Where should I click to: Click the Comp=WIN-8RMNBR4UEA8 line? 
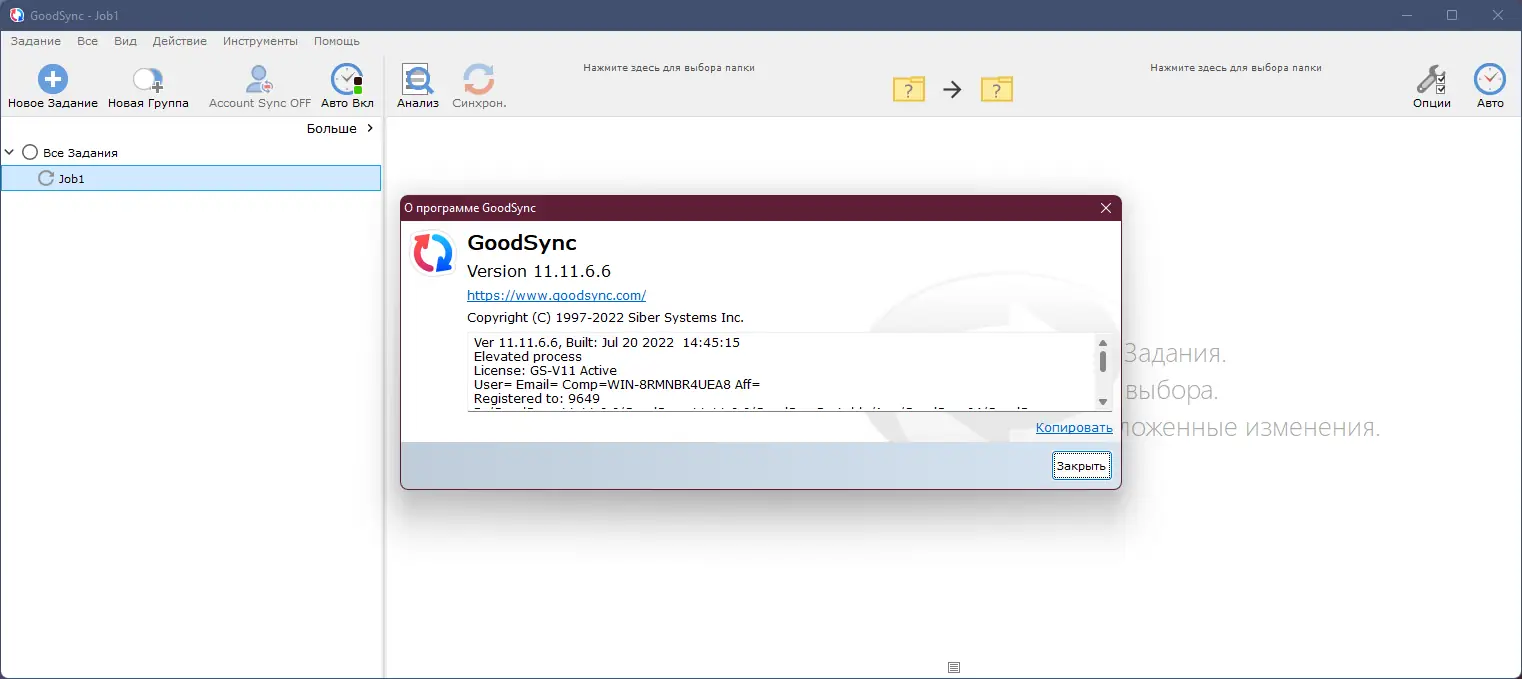pos(617,385)
